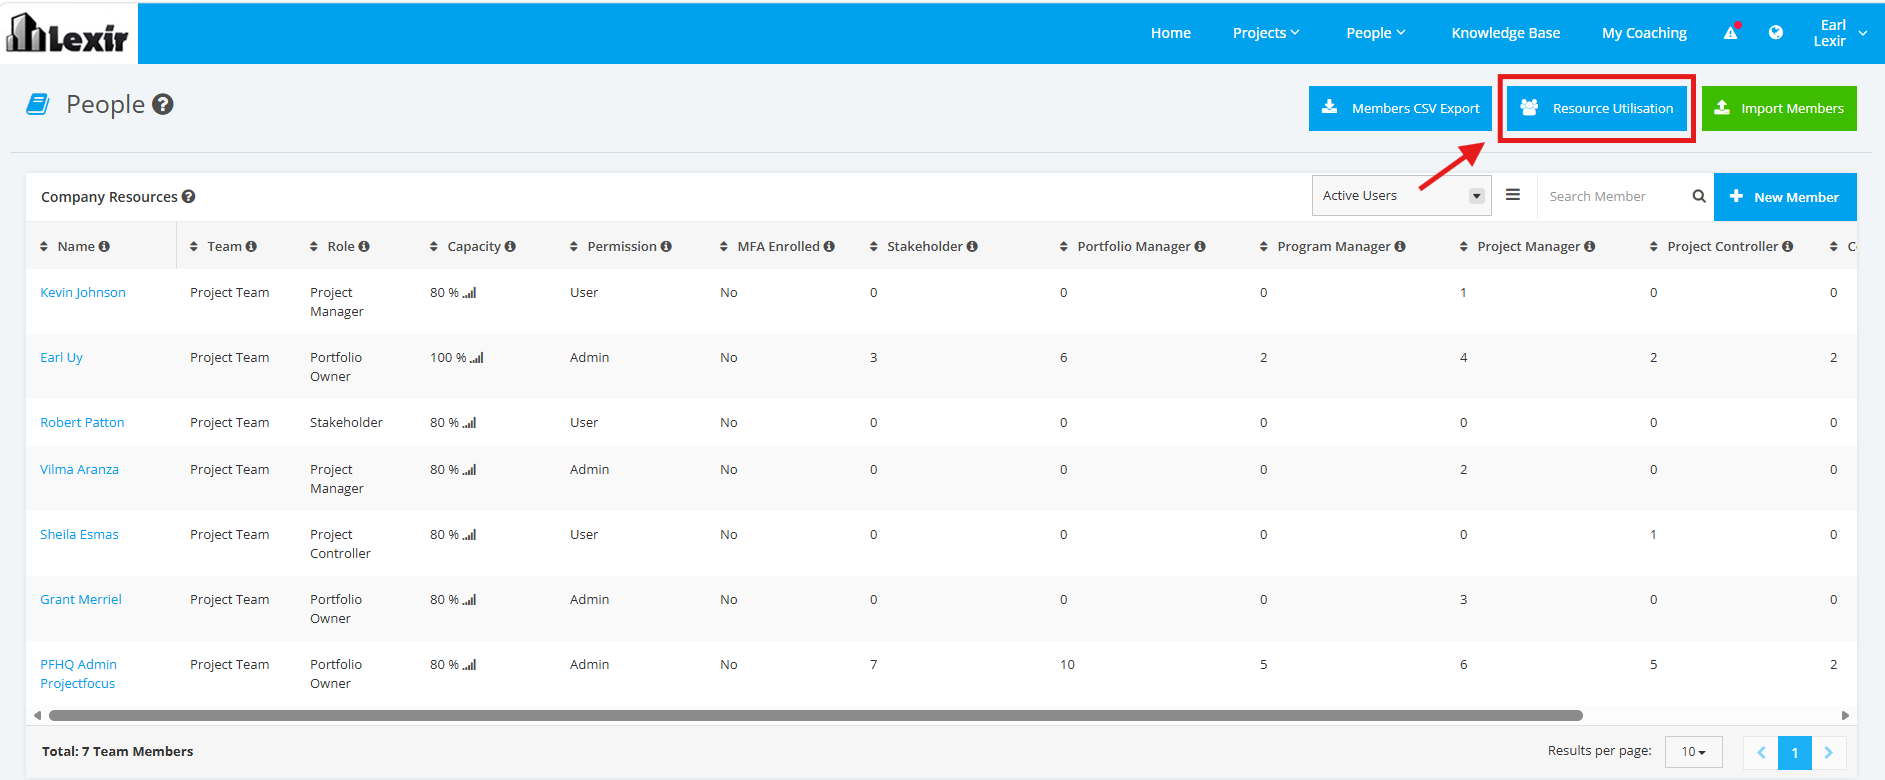Open capacity chart icon for Earl Uy
Screen dimensions: 1885x780
[x=477, y=358]
